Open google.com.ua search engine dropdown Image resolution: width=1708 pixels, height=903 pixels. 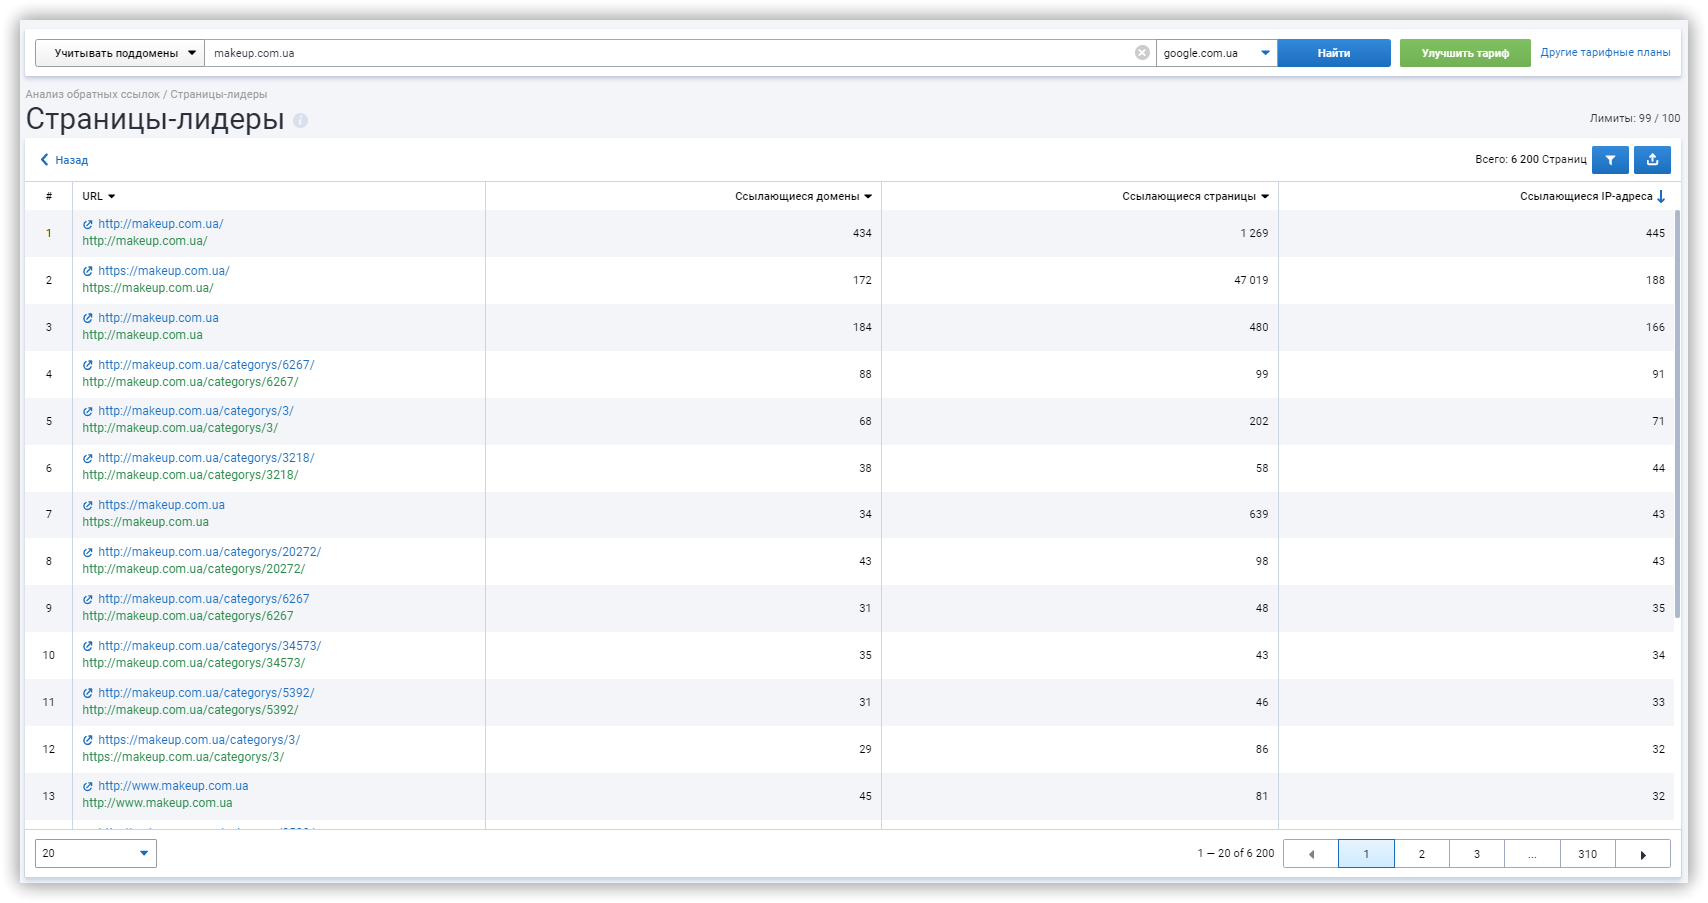pos(1216,53)
